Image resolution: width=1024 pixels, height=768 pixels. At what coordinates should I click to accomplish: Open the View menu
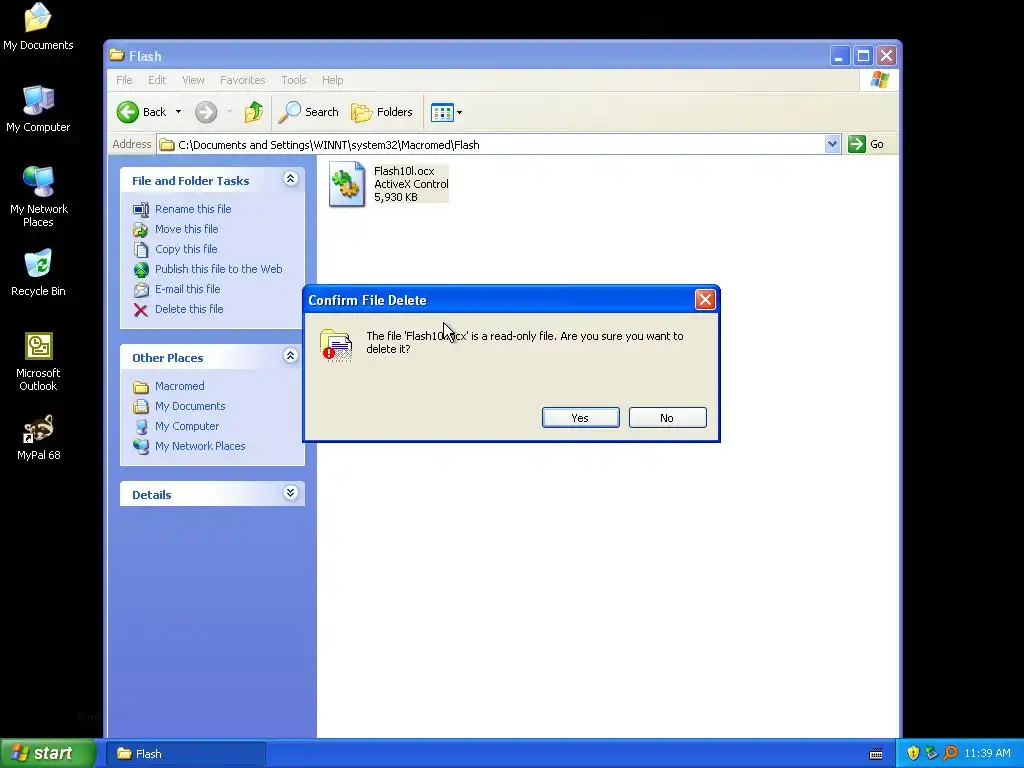point(193,80)
